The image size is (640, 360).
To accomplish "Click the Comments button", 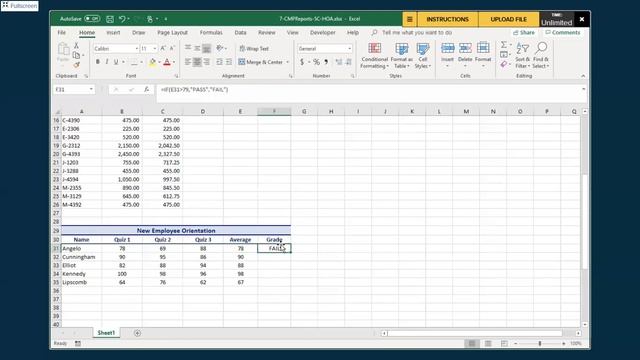I will coord(562,32).
